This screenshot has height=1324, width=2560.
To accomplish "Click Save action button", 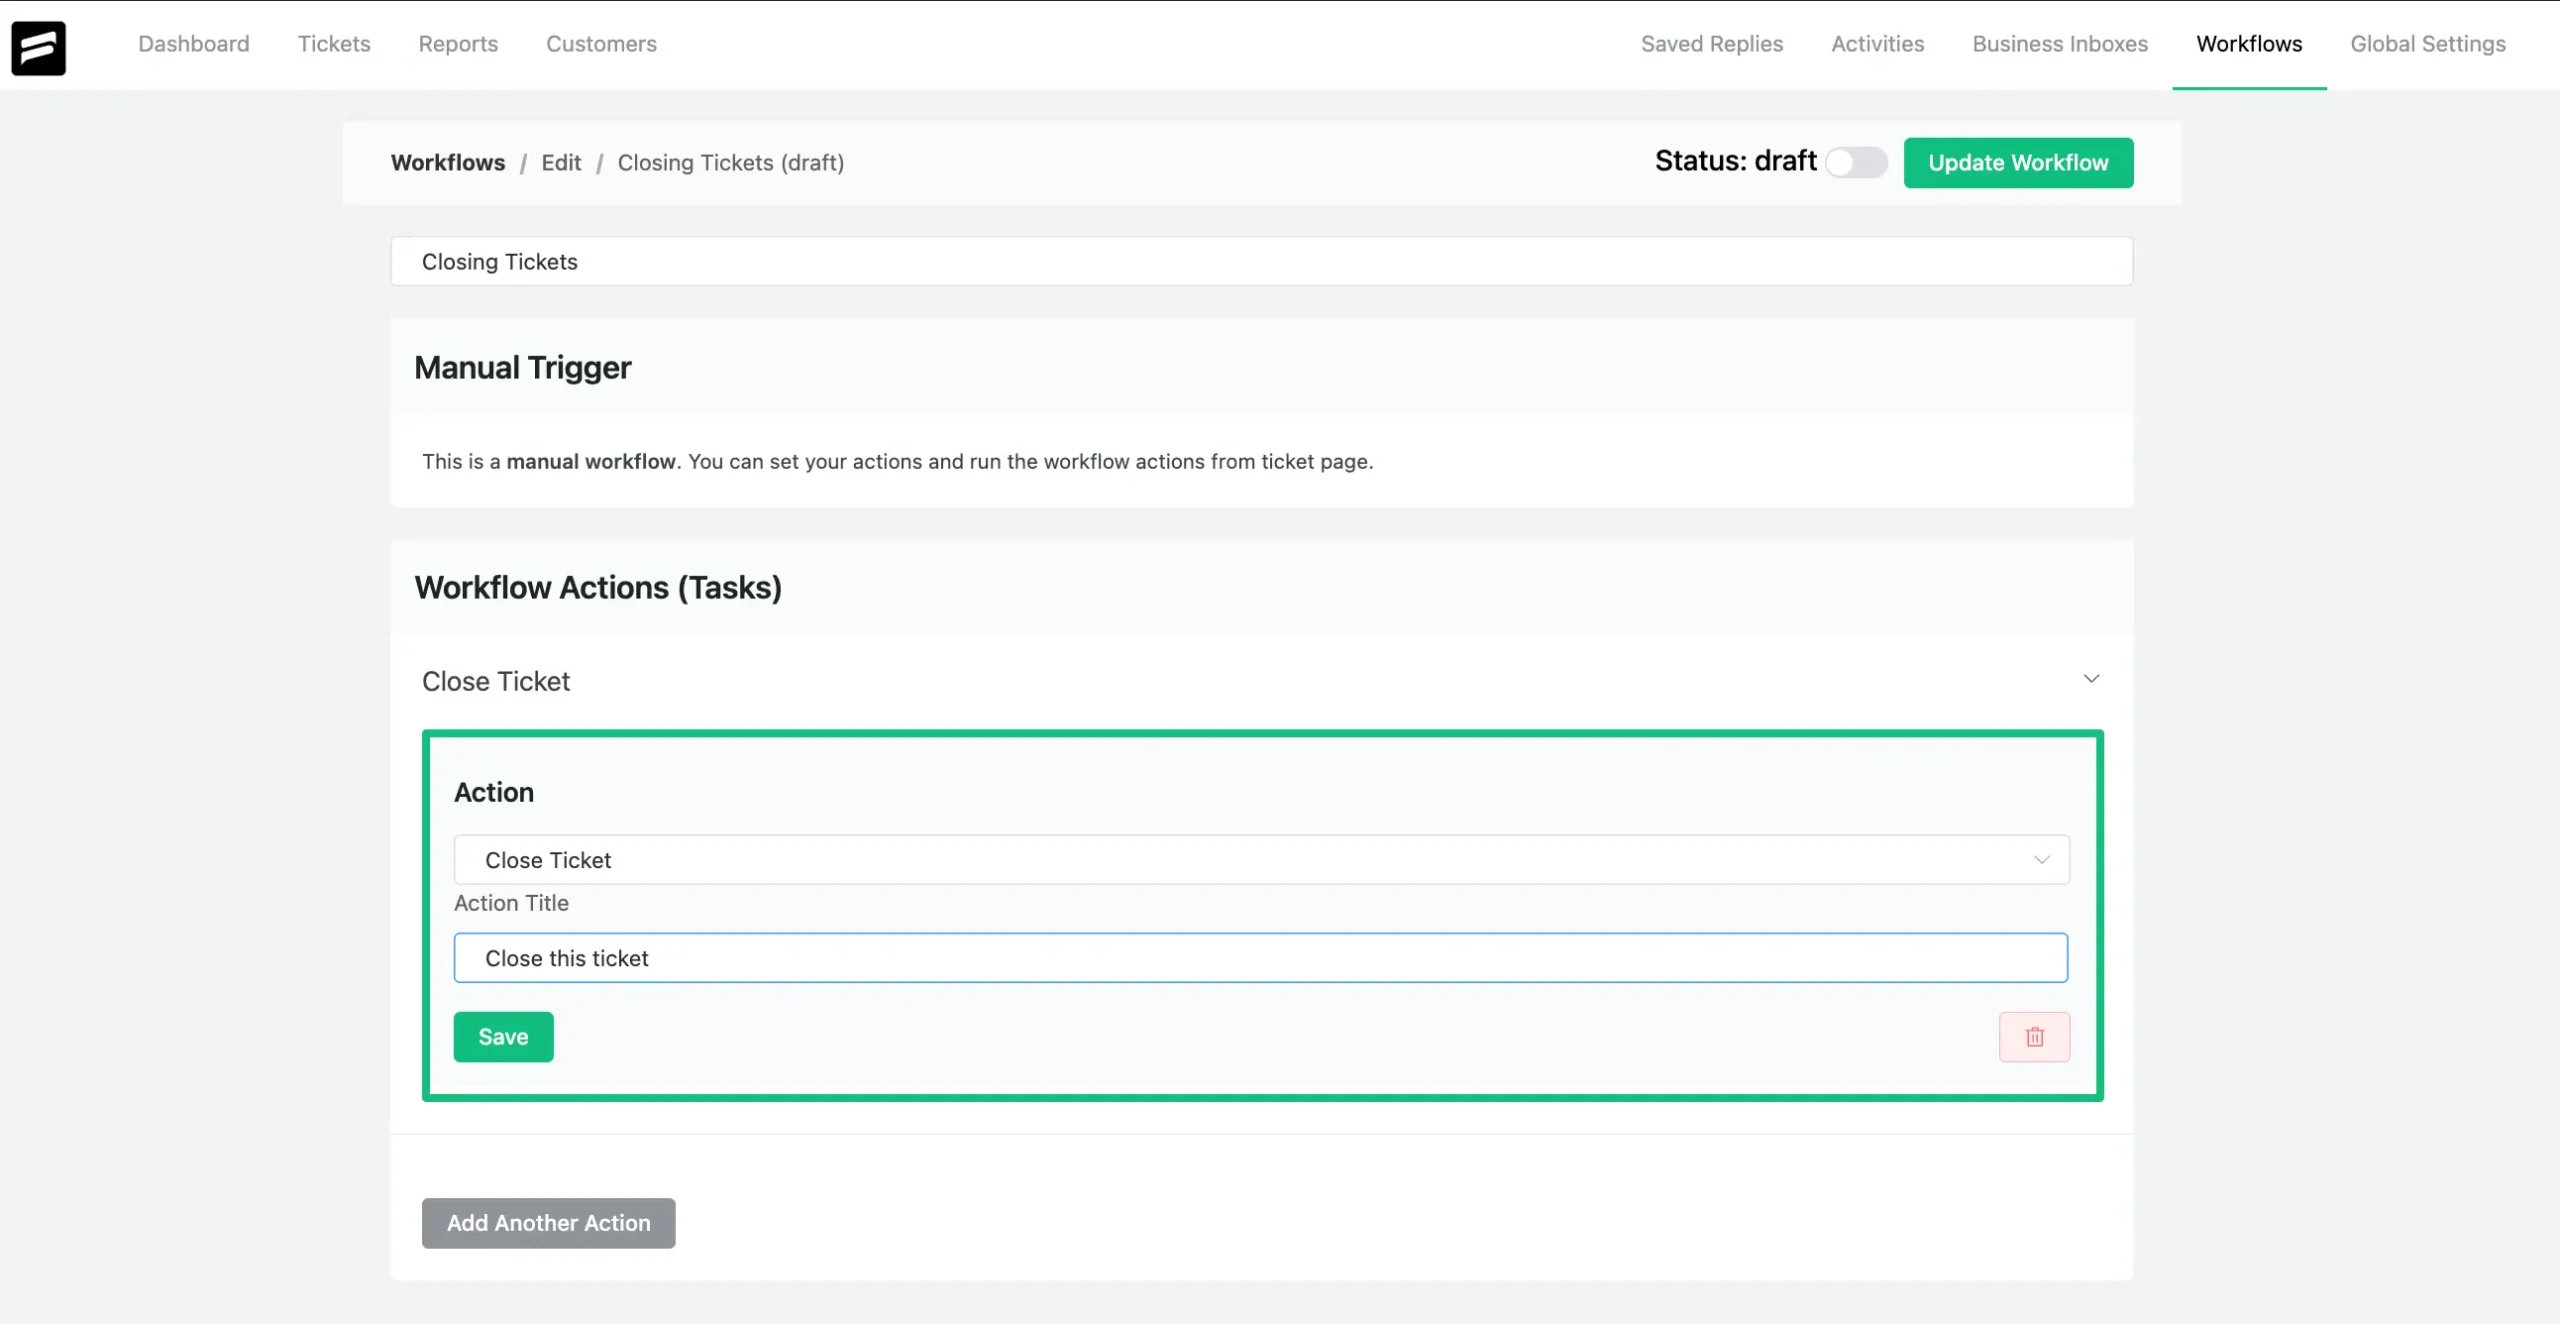I will point(503,1037).
